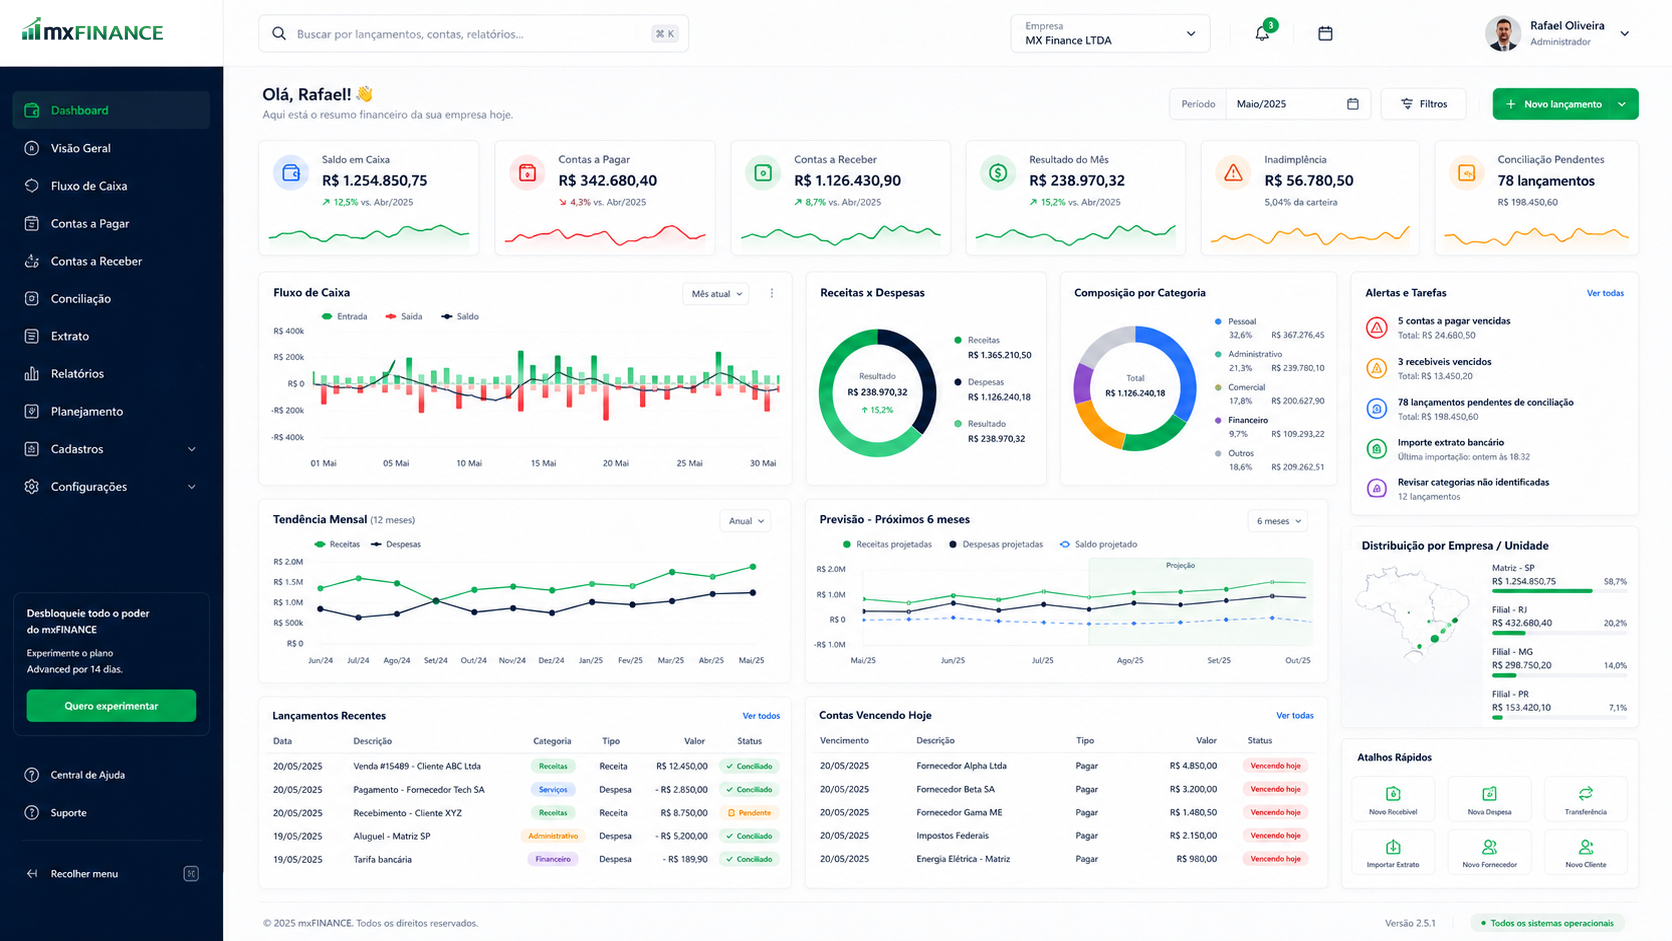
Task: Go to Fluxo de Caixa in sidebar
Action: coord(111,186)
